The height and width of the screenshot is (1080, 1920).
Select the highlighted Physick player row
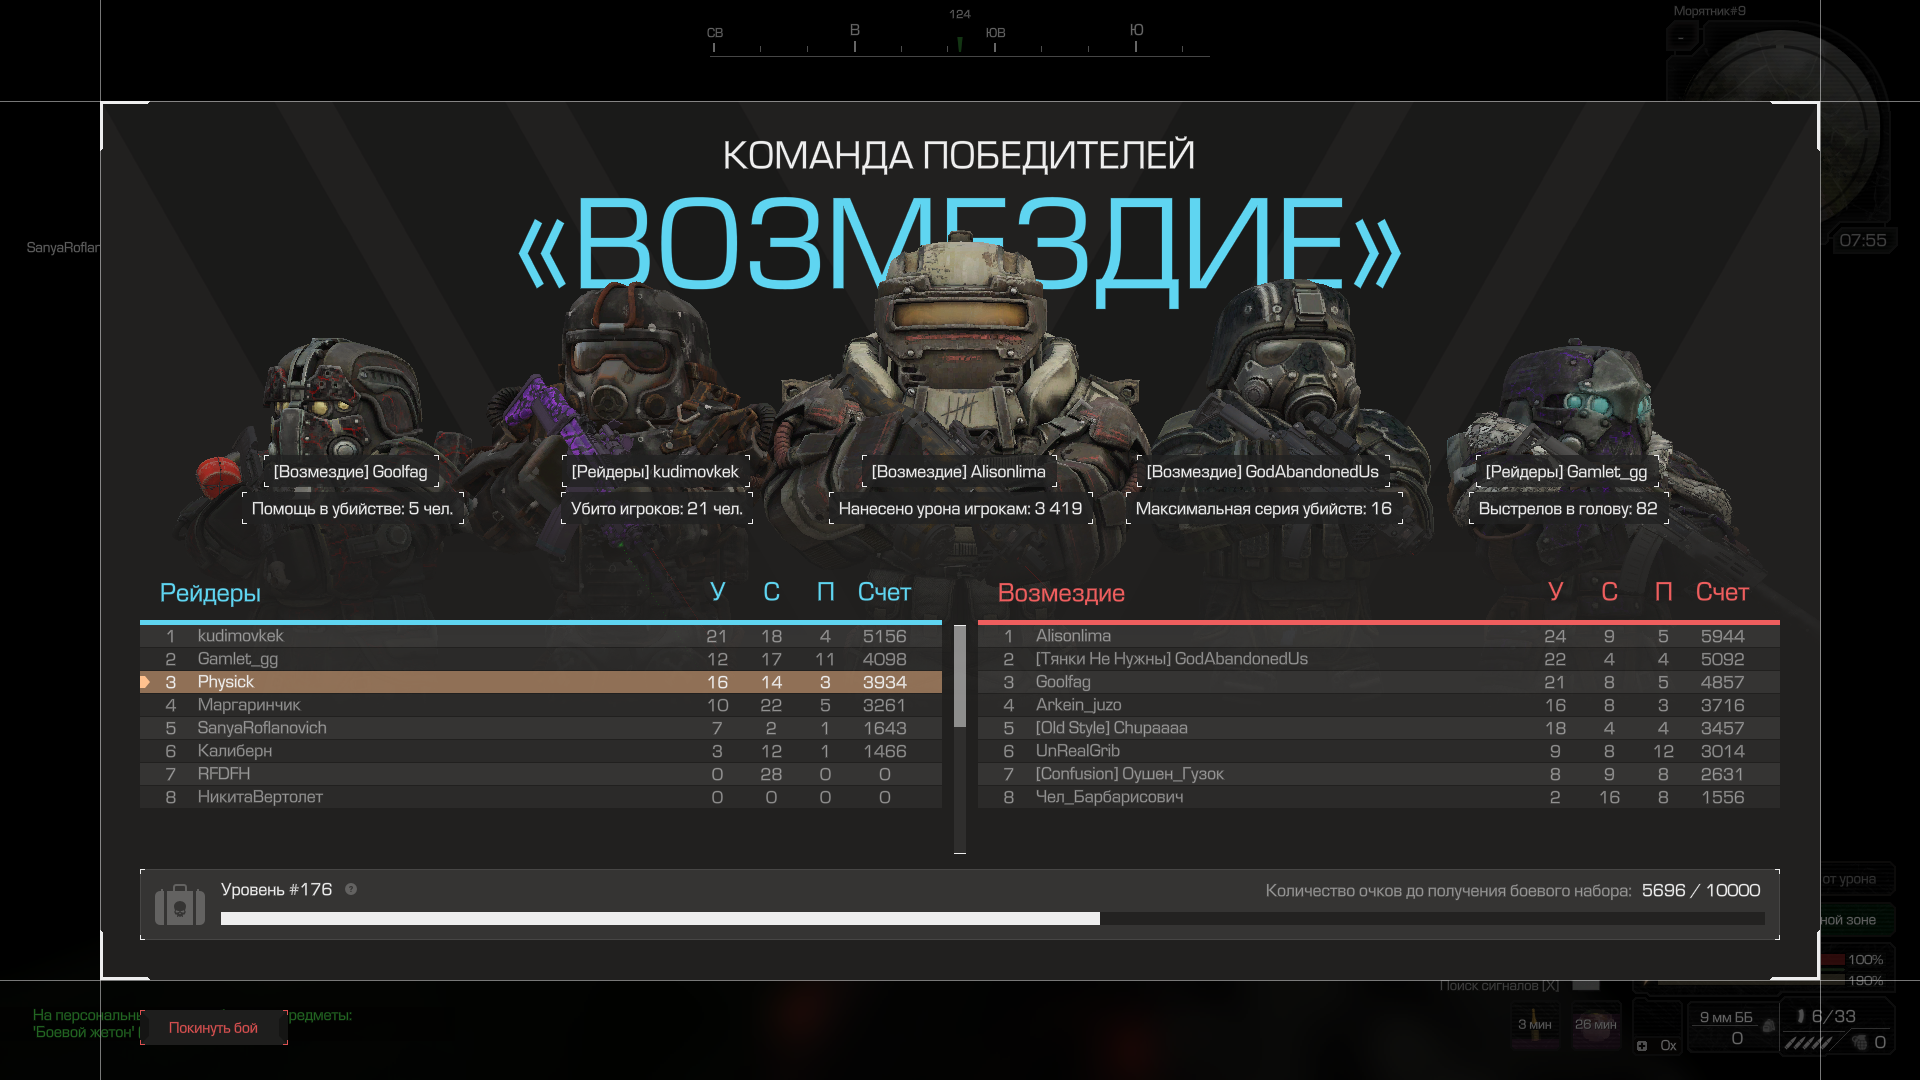click(541, 682)
